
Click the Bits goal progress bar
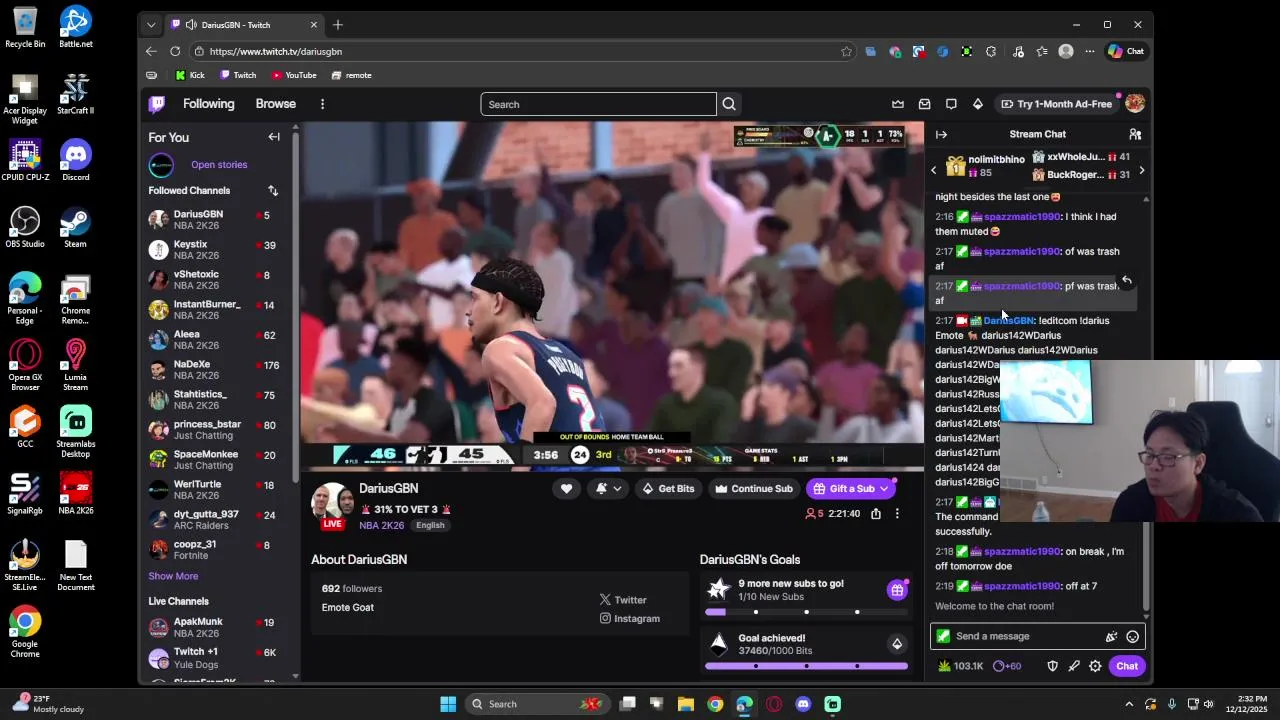click(806, 666)
